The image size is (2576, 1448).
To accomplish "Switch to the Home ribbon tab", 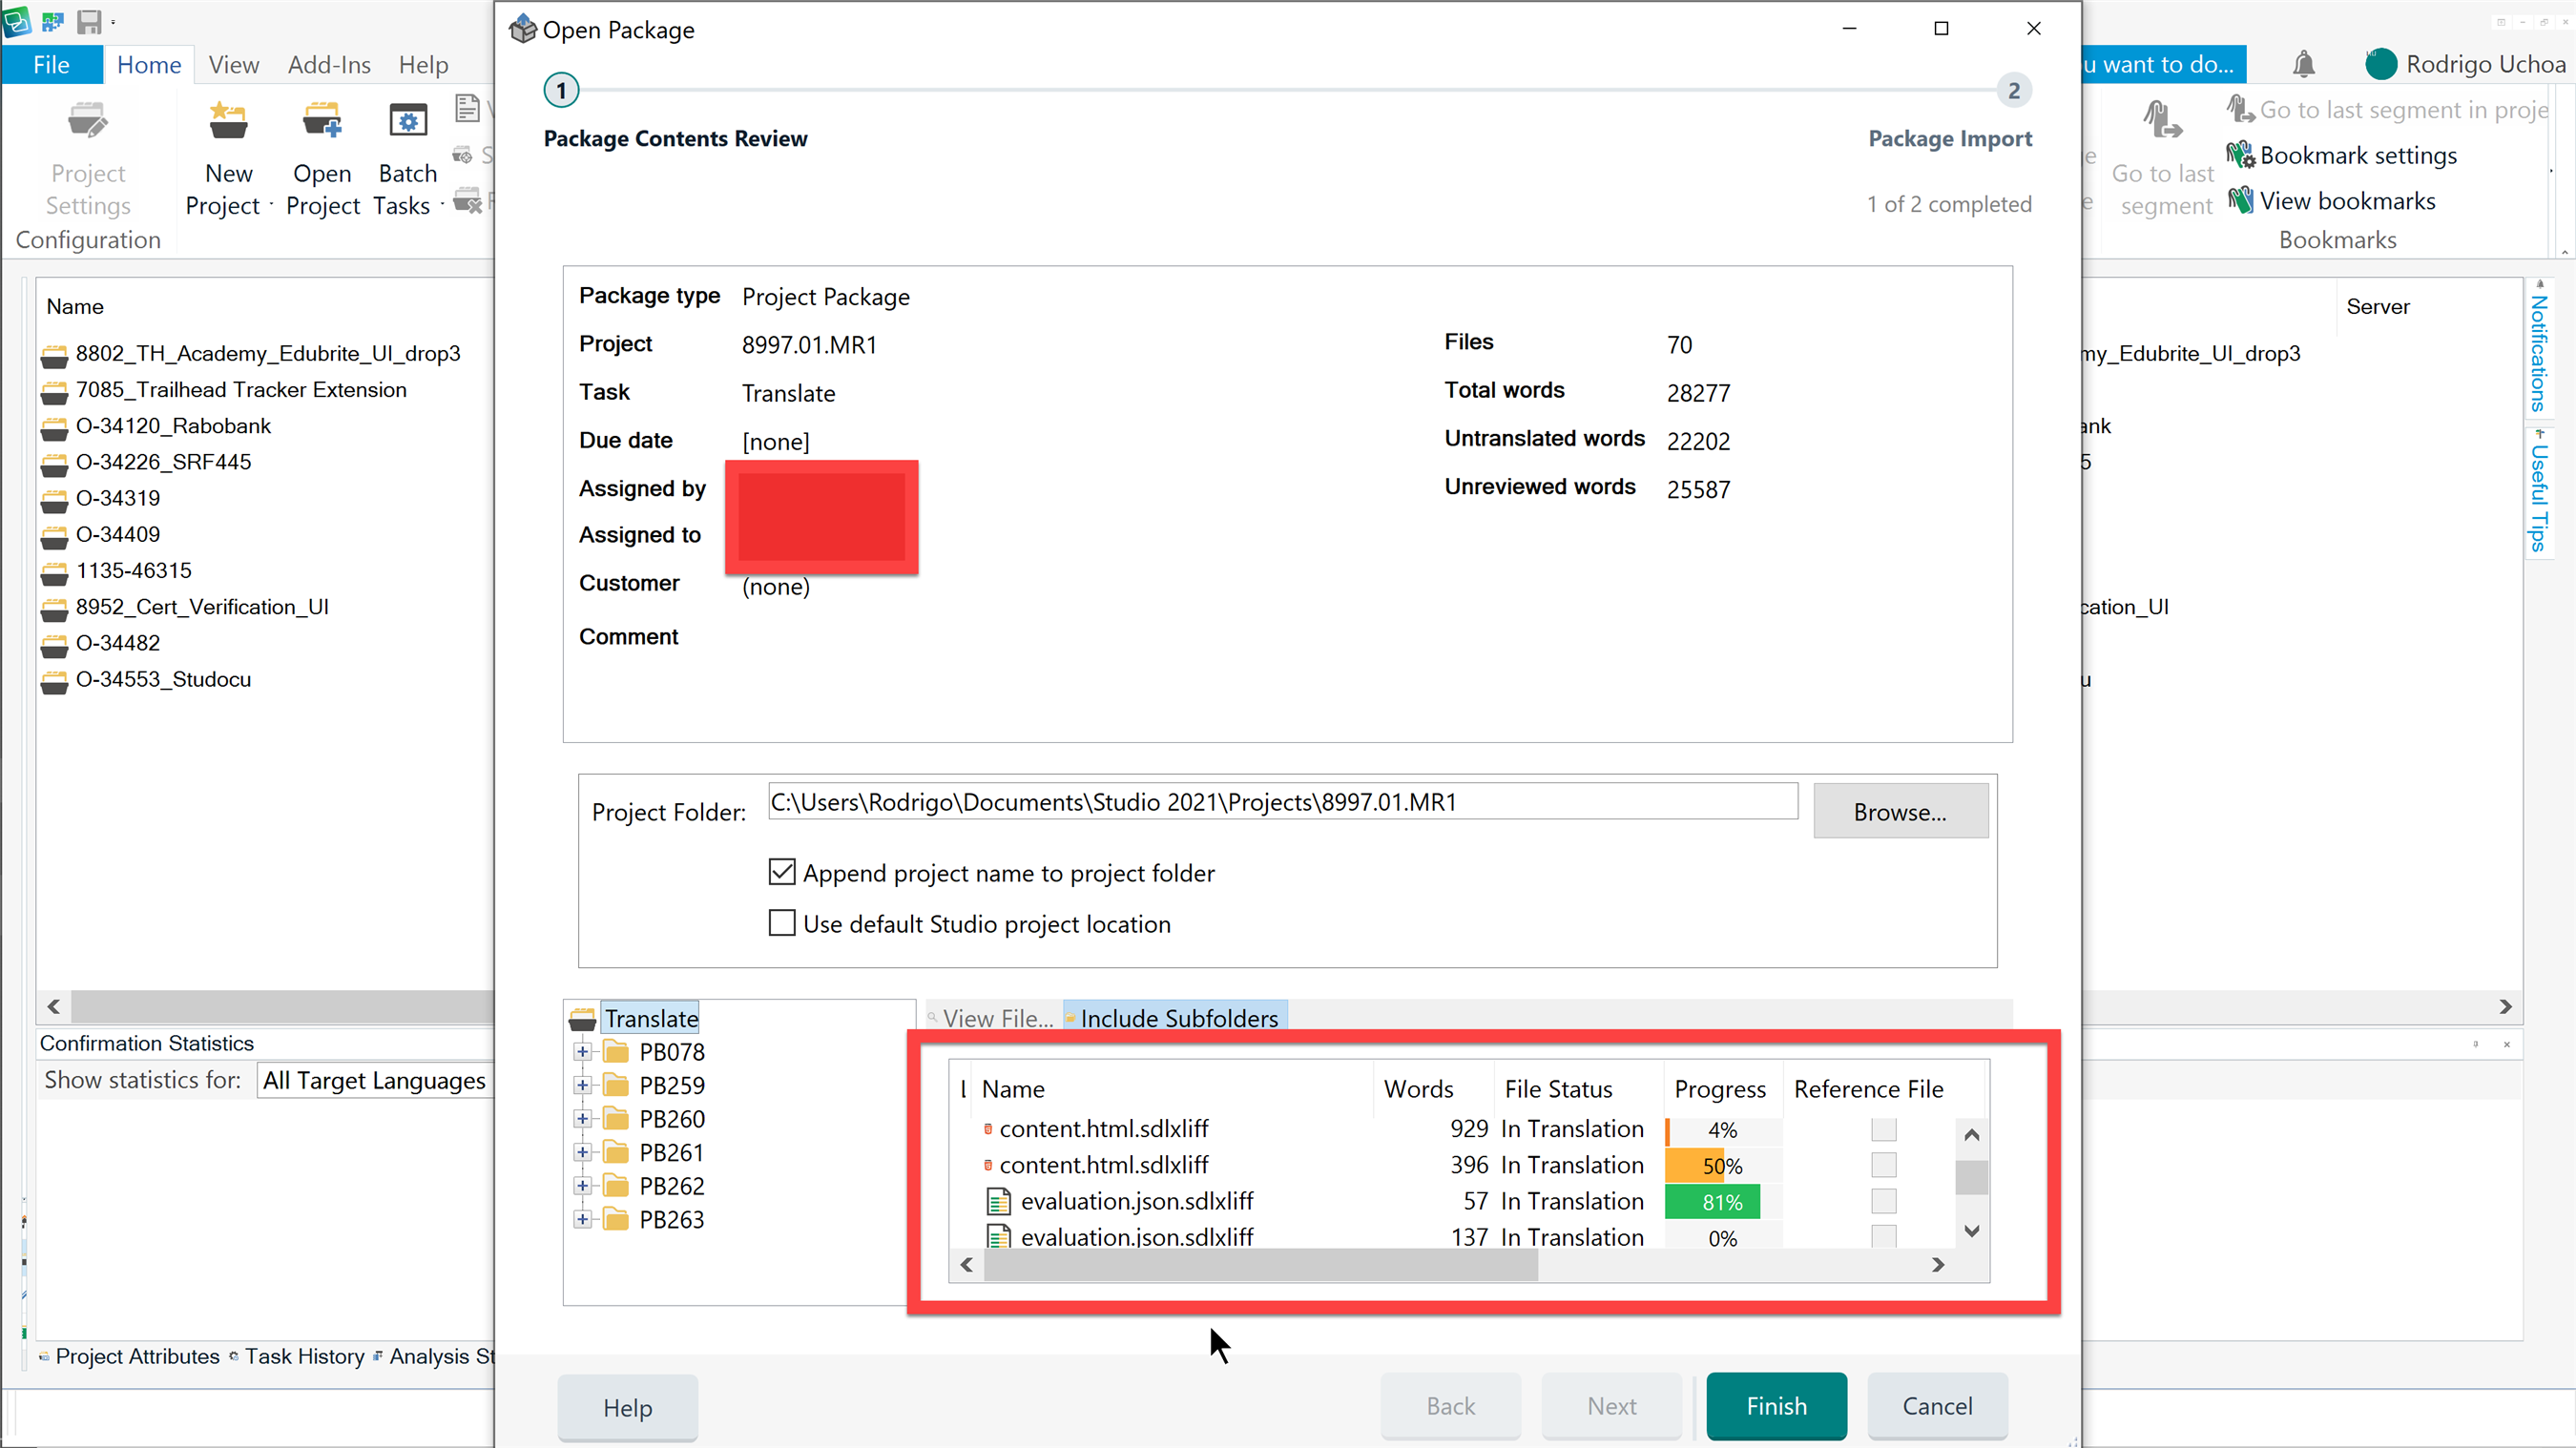I will [x=149, y=65].
